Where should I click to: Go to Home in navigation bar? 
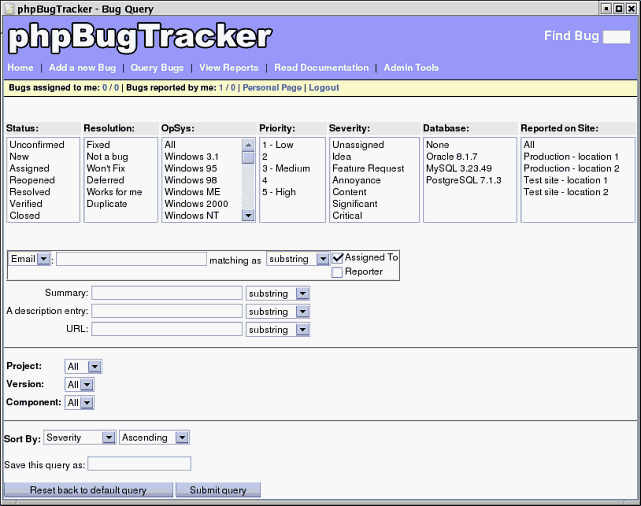tap(20, 68)
